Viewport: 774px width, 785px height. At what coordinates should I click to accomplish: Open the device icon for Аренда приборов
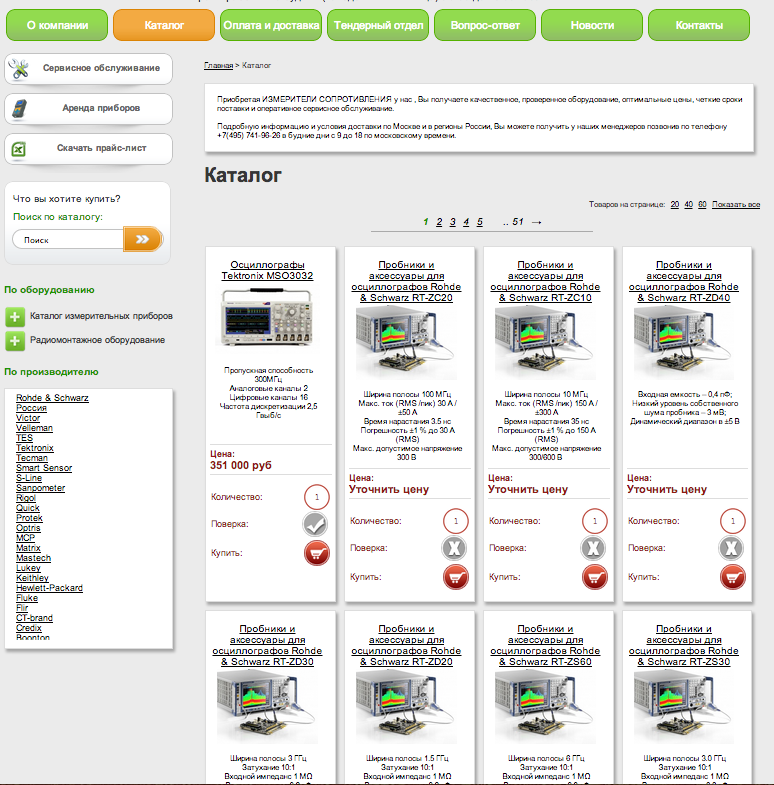click(x=19, y=109)
